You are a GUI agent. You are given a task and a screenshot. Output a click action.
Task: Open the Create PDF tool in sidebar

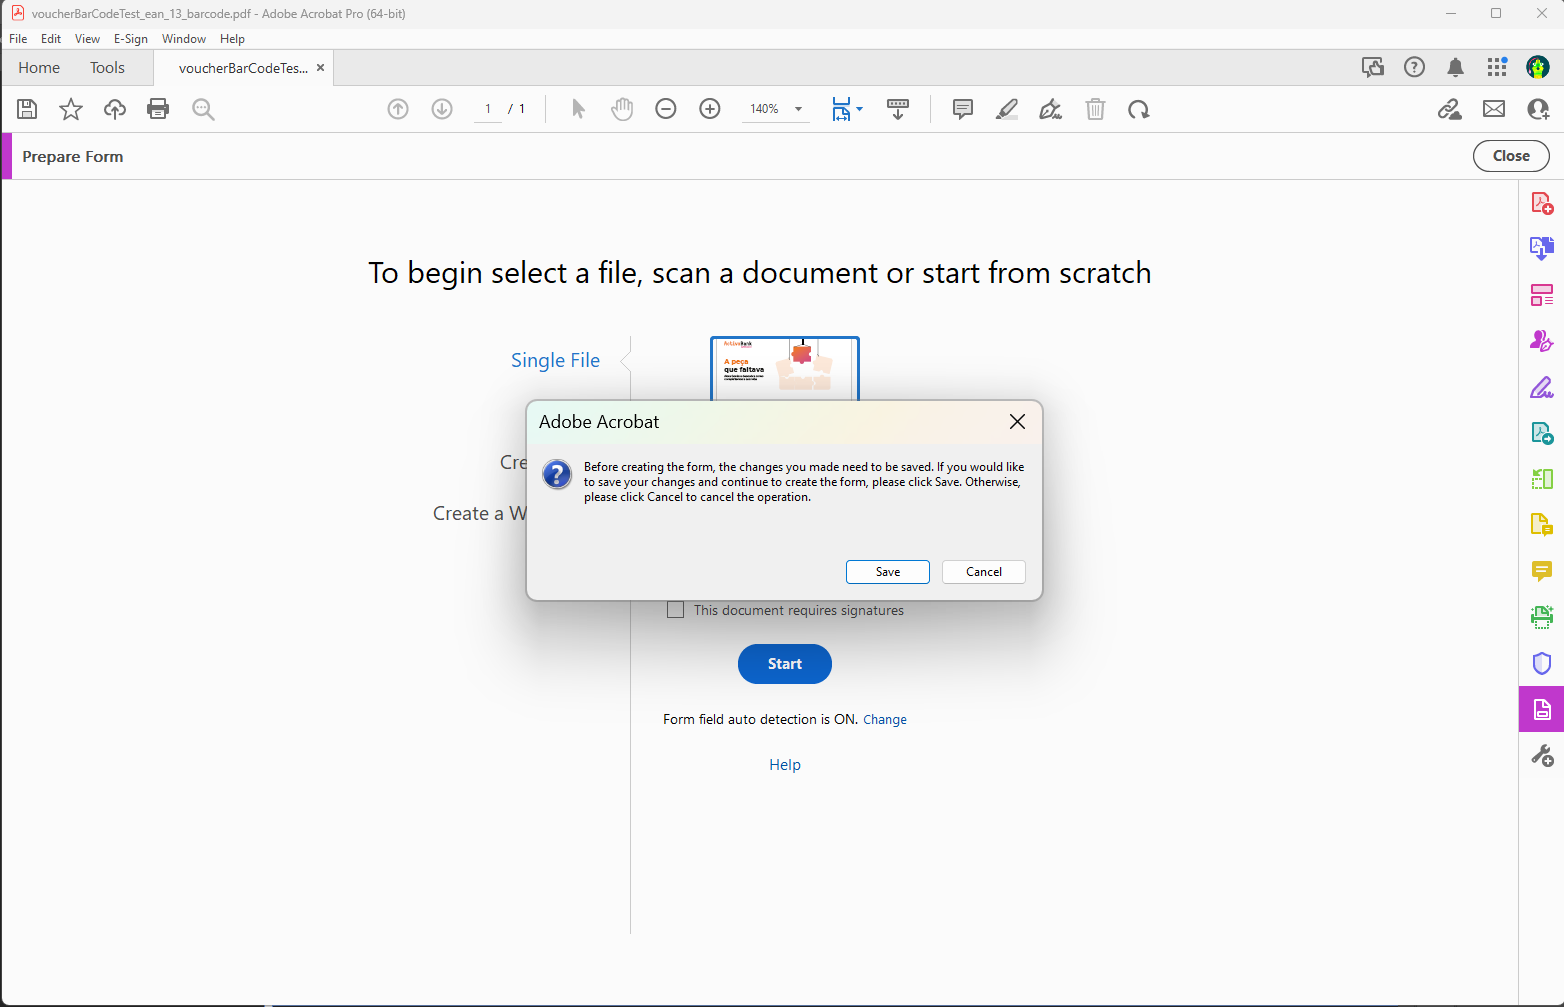(x=1541, y=202)
